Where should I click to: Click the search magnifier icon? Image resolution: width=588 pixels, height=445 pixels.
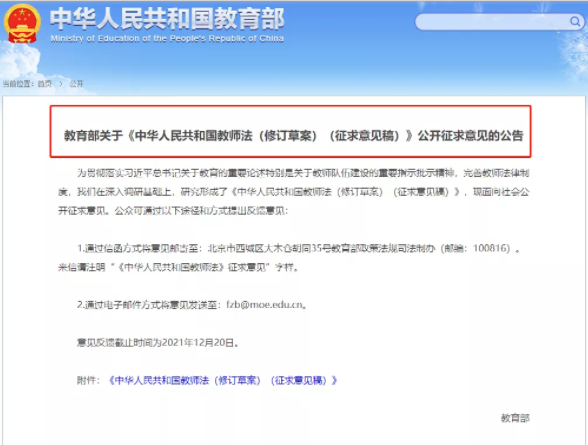(x=575, y=22)
